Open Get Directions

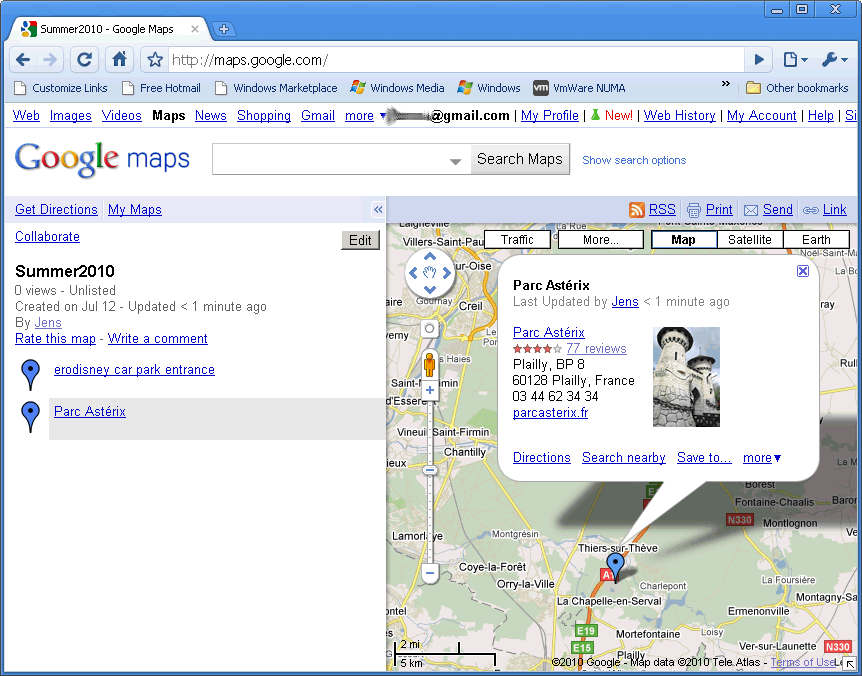[x=56, y=209]
